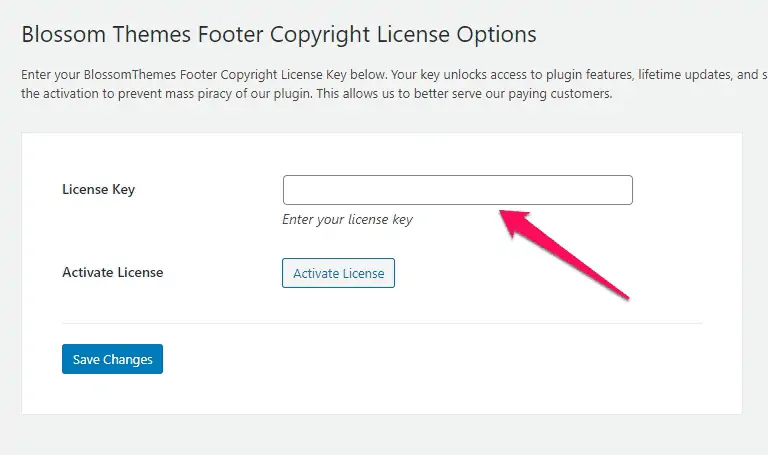Click the "Enter your license key" hint text

pos(347,219)
